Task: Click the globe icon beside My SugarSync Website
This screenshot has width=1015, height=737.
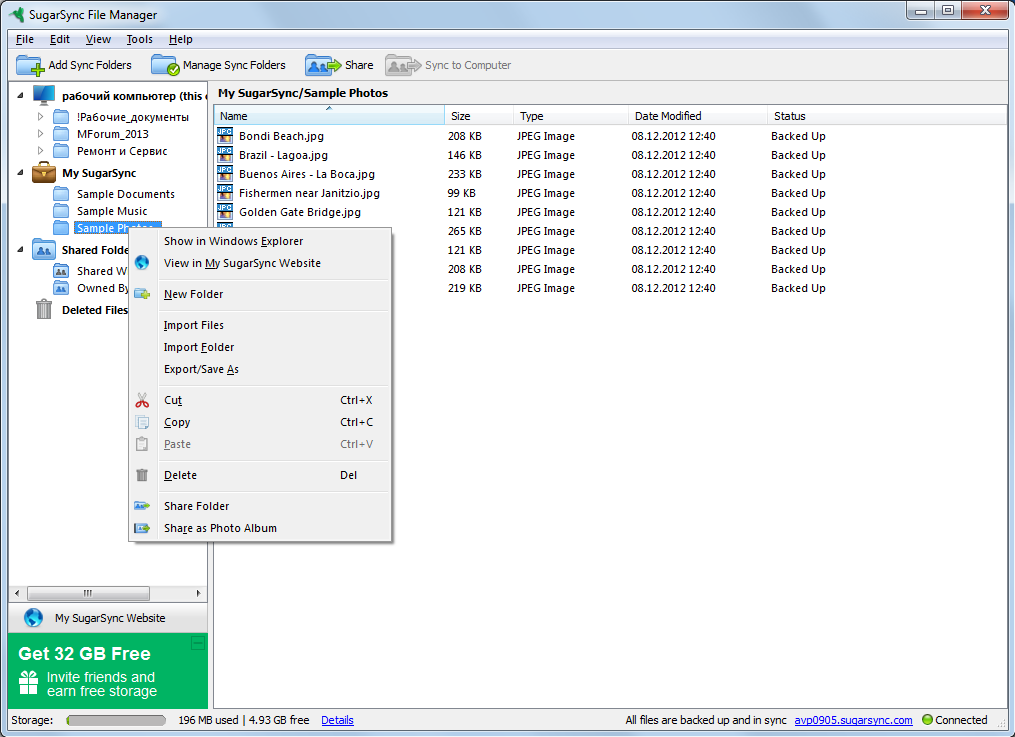Action: click(34, 618)
